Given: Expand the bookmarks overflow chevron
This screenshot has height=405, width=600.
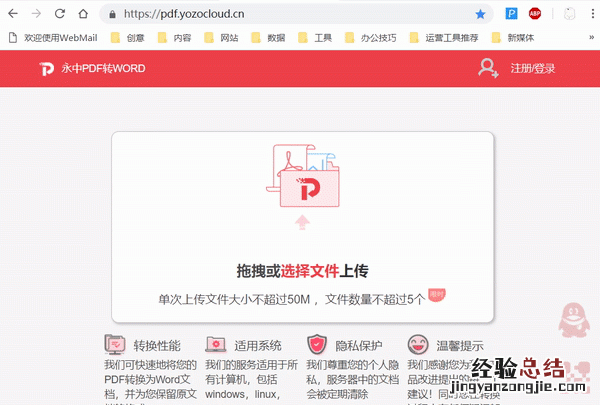Looking at the screenshot, I should coord(592,38).
